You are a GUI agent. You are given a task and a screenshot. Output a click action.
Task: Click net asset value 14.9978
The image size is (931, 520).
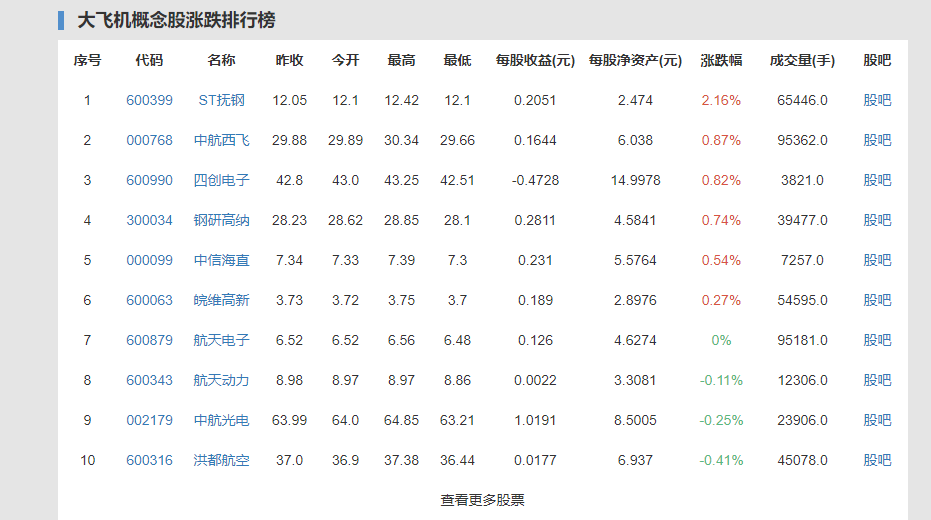pyautogui.click(x=635, y=180)
